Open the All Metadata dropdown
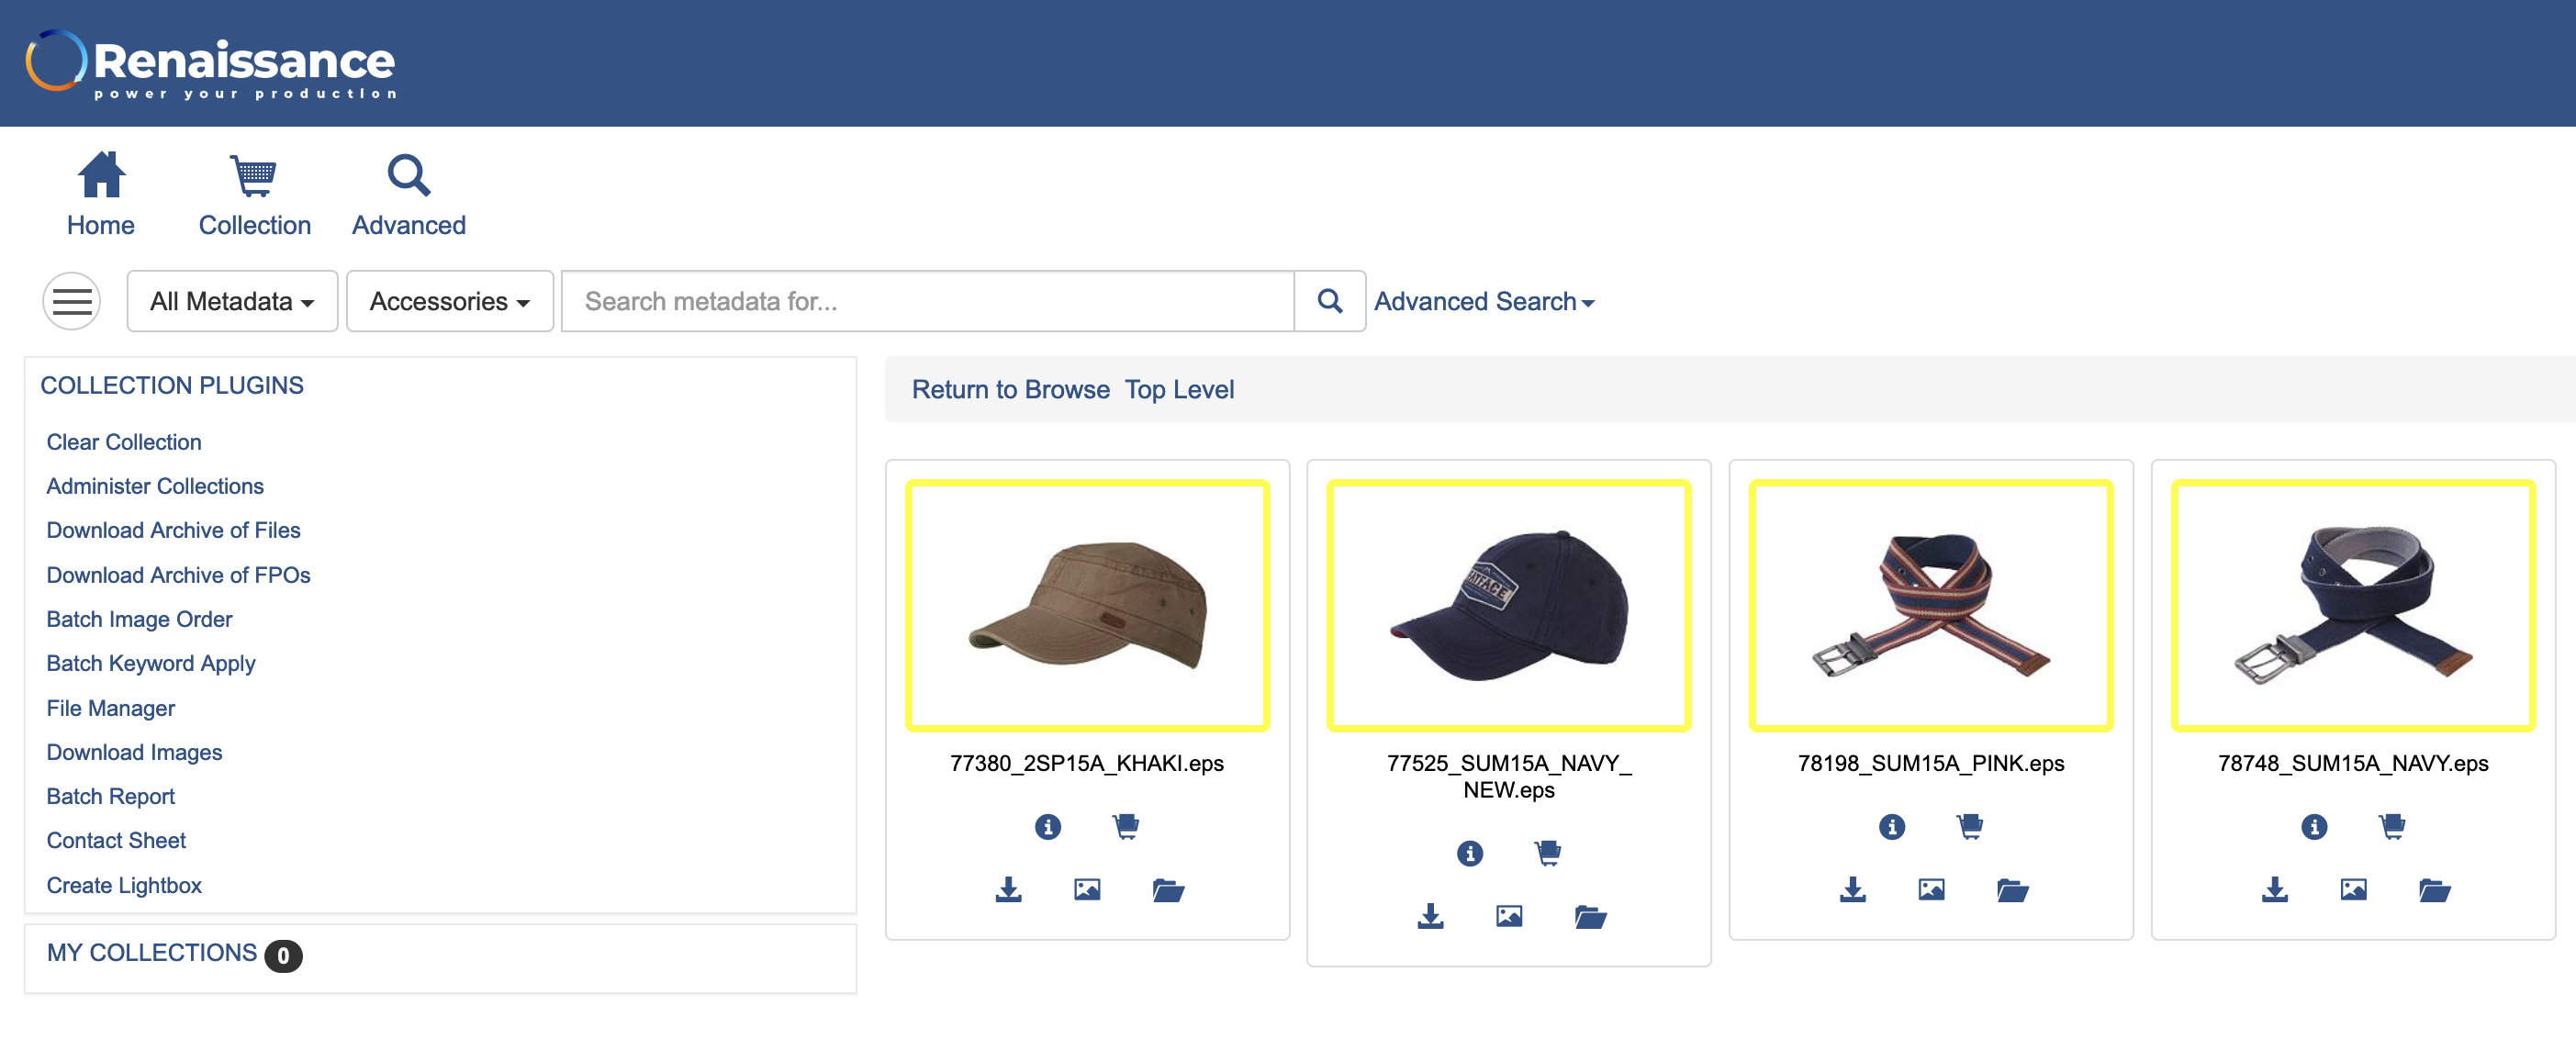This screenshot has height=1050, width=2576. 232,301
